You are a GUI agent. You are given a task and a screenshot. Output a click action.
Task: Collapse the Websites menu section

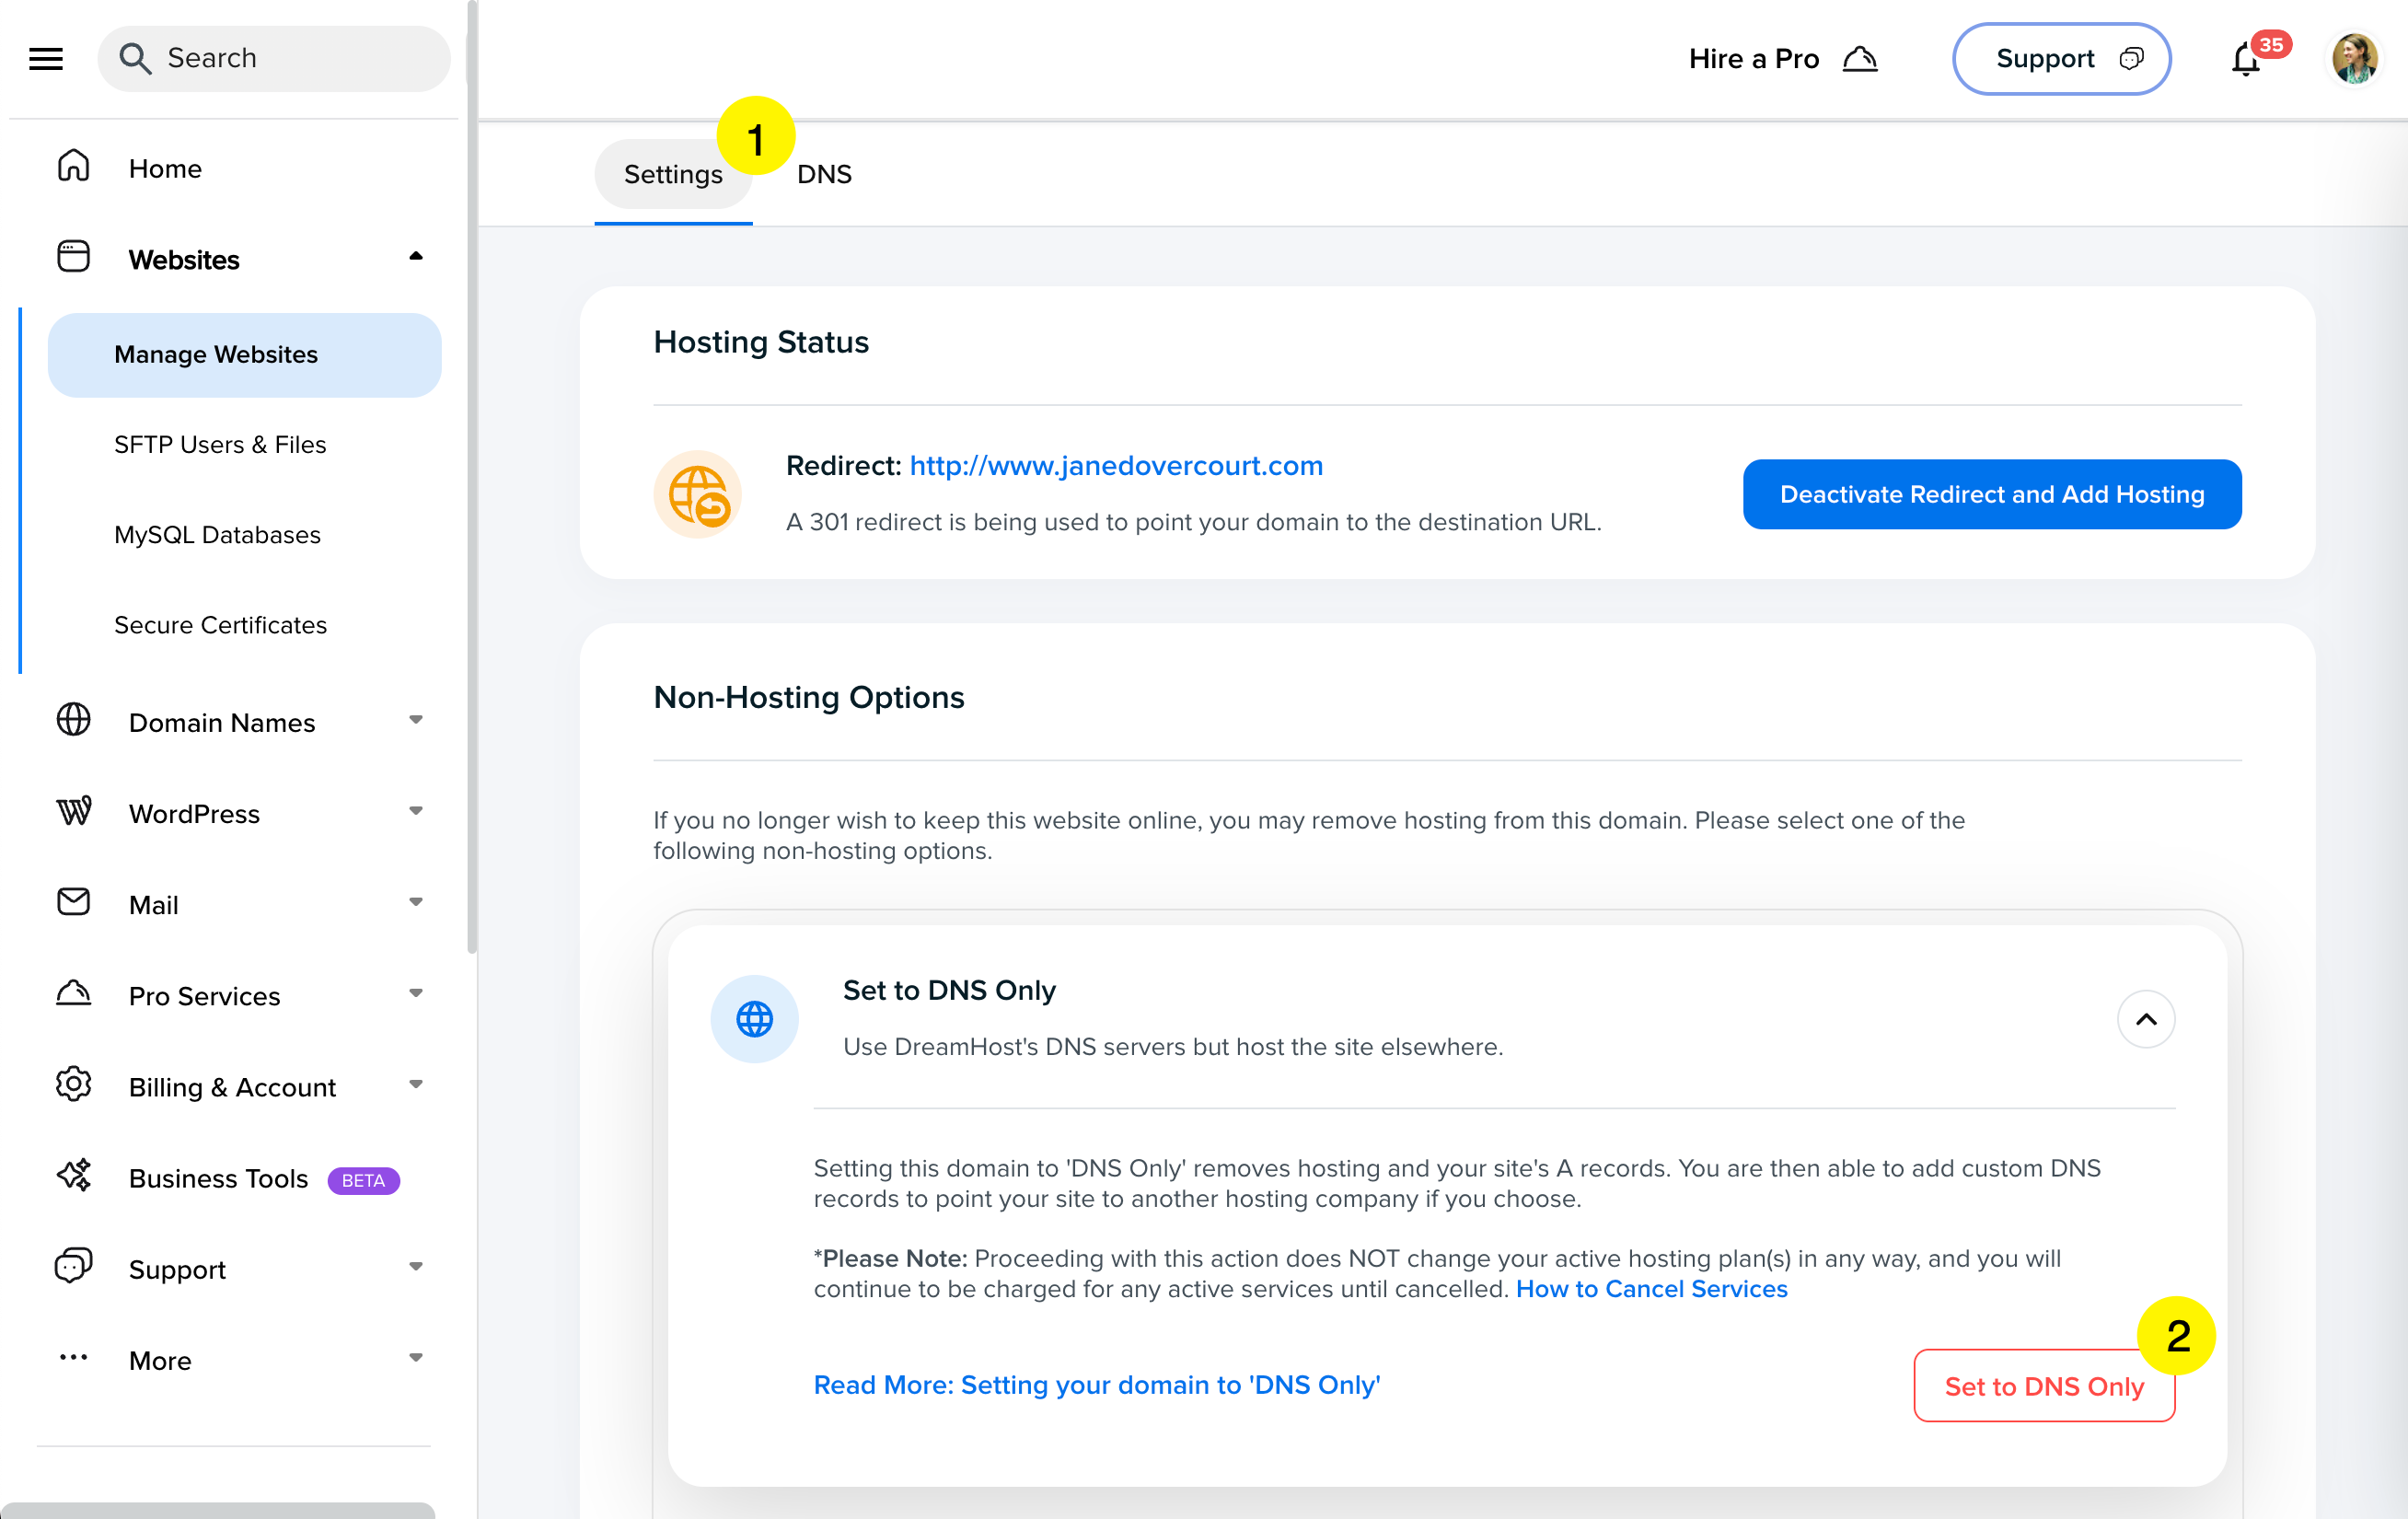[415, 258]
